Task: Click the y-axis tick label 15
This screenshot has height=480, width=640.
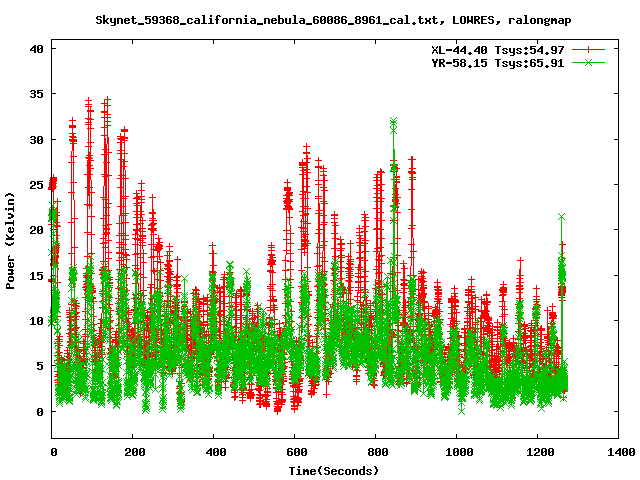Action: 36,276
